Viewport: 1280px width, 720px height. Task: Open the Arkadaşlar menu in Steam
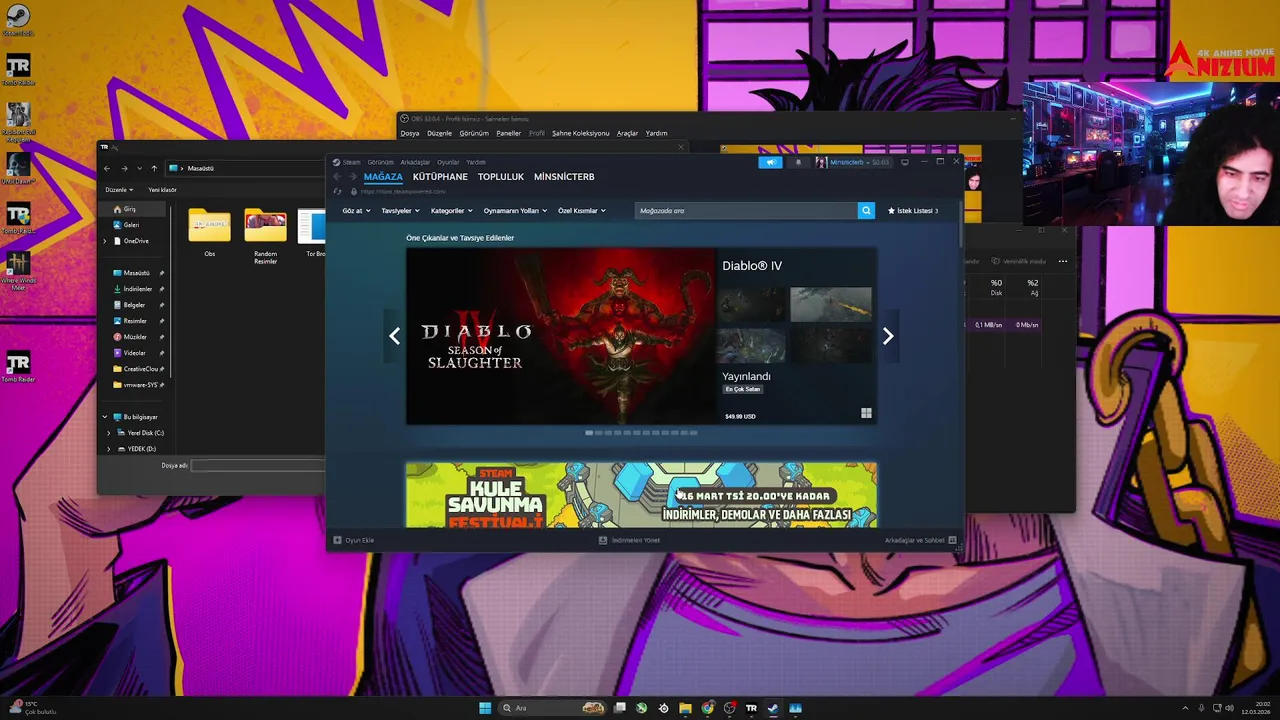coord(415,162)
